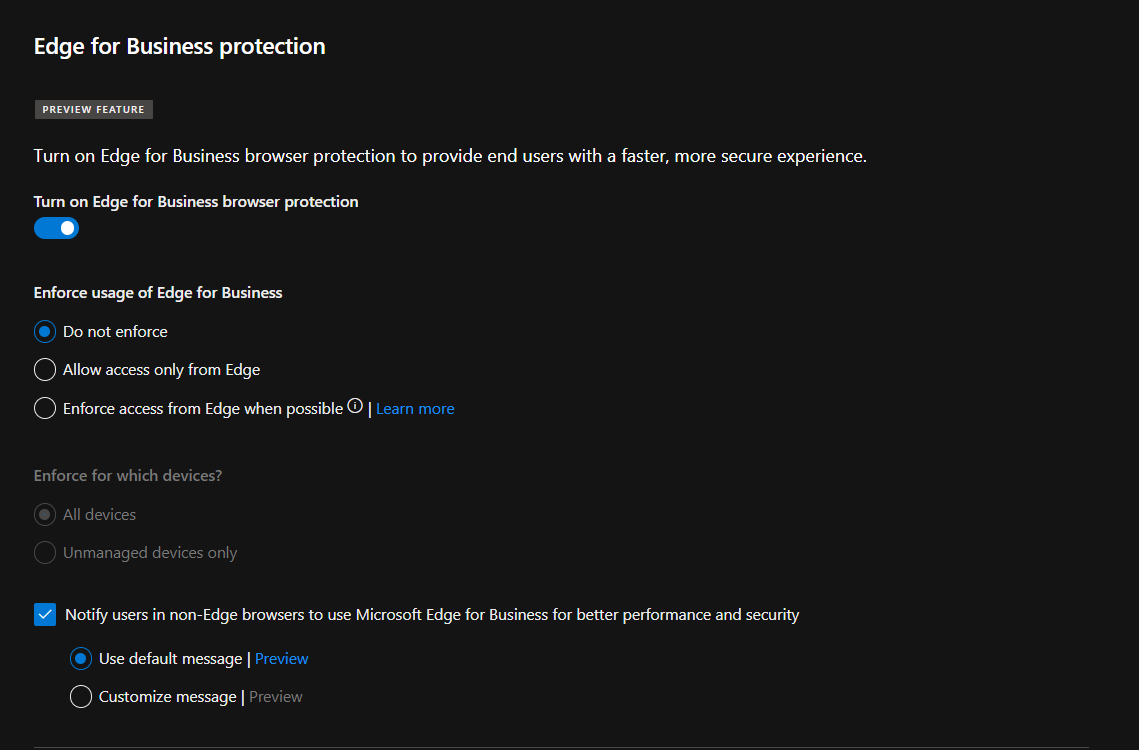
Task: Click the description text about faster, more secure experience
Action: 450,156
